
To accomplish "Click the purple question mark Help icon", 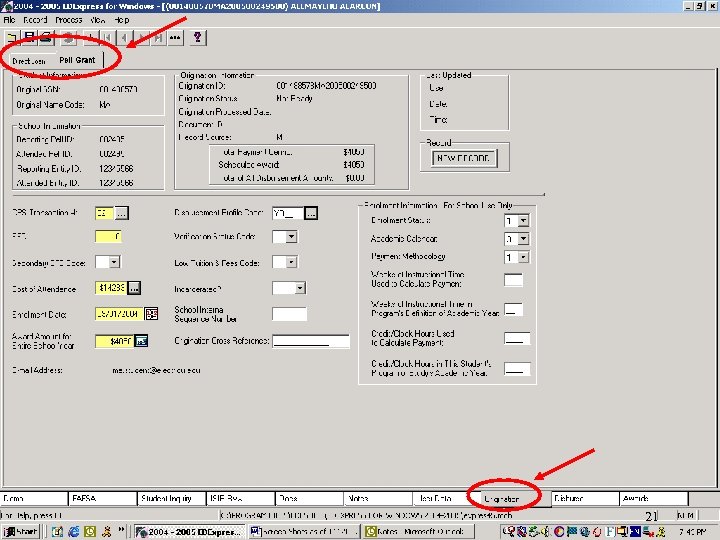I will pyautogui.click(x=197, y=38).
